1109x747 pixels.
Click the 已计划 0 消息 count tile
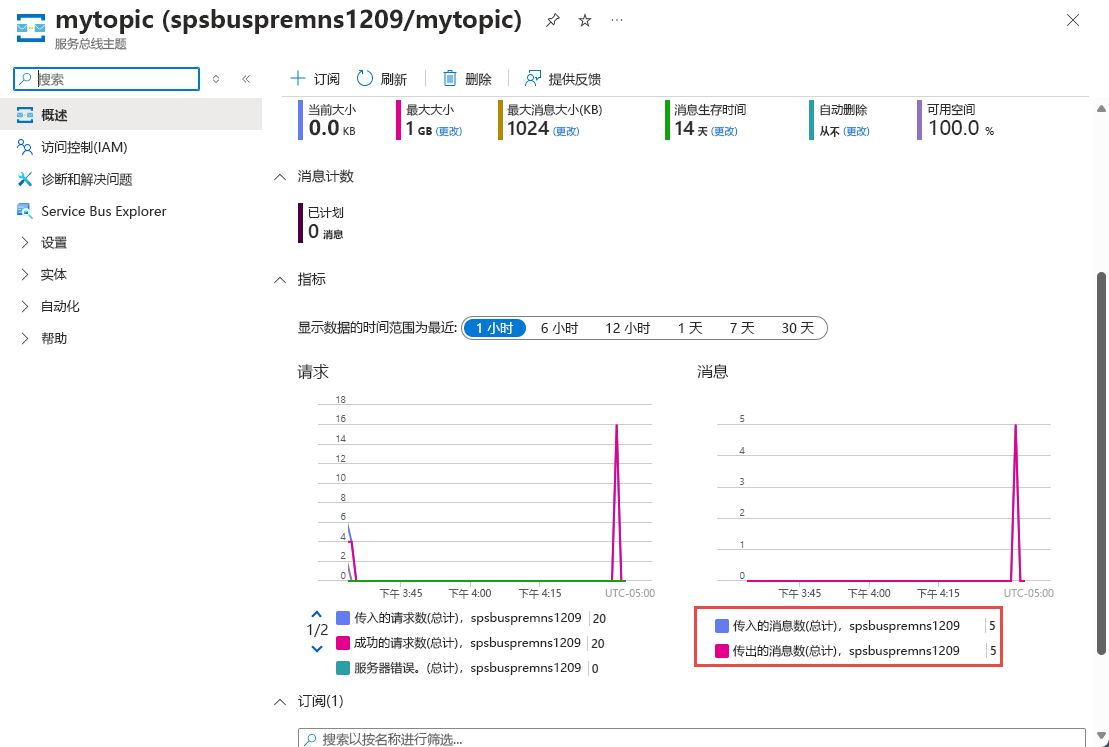point(323,223)
